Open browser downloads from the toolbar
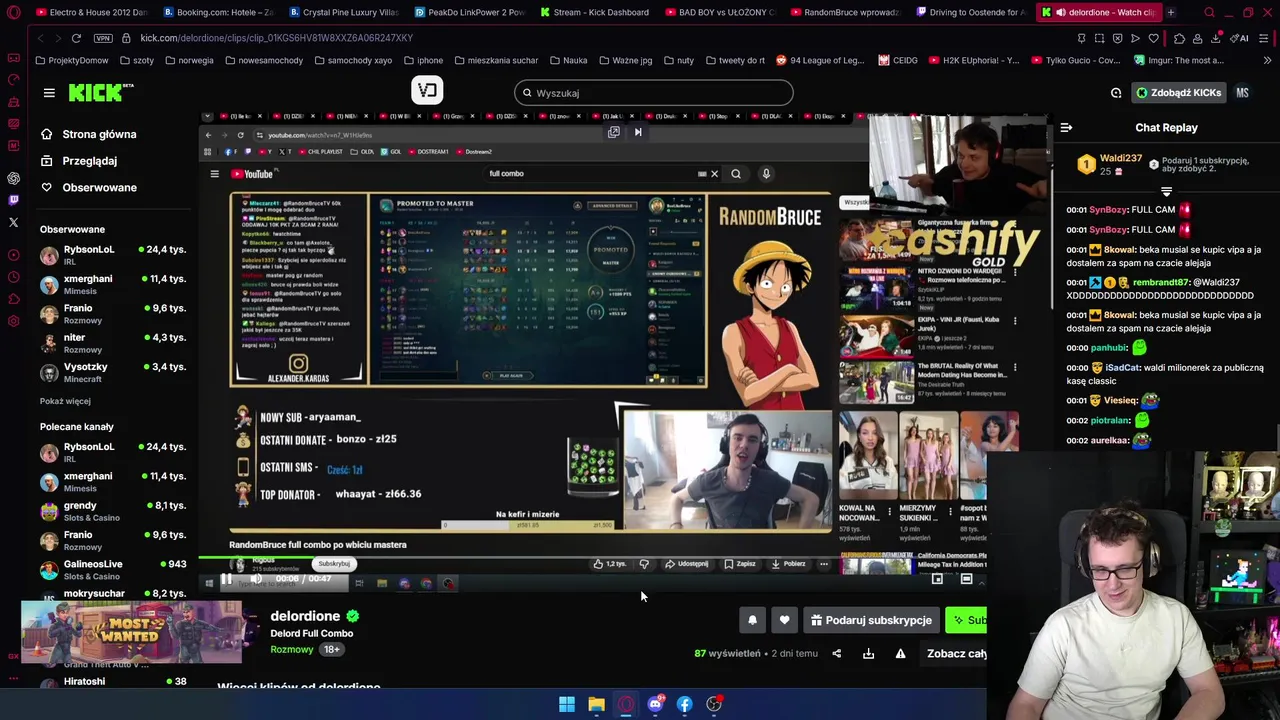 click(x=1216, y=38)
